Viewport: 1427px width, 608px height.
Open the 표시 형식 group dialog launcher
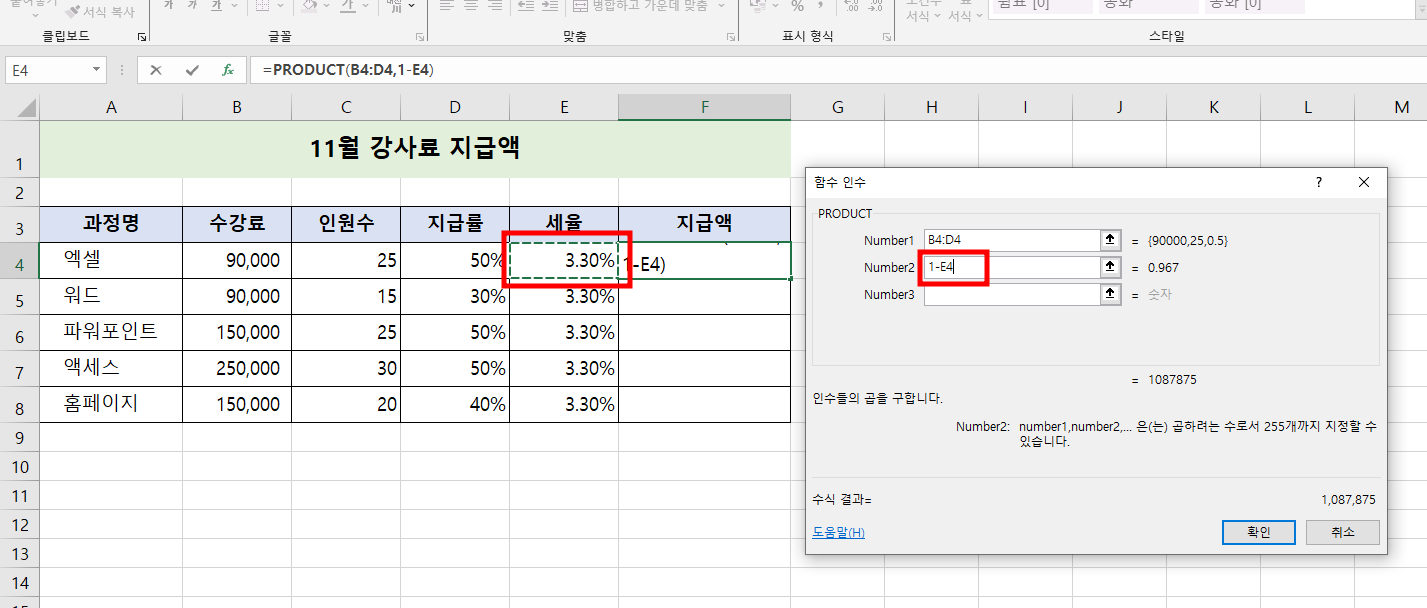click(886, 37)
